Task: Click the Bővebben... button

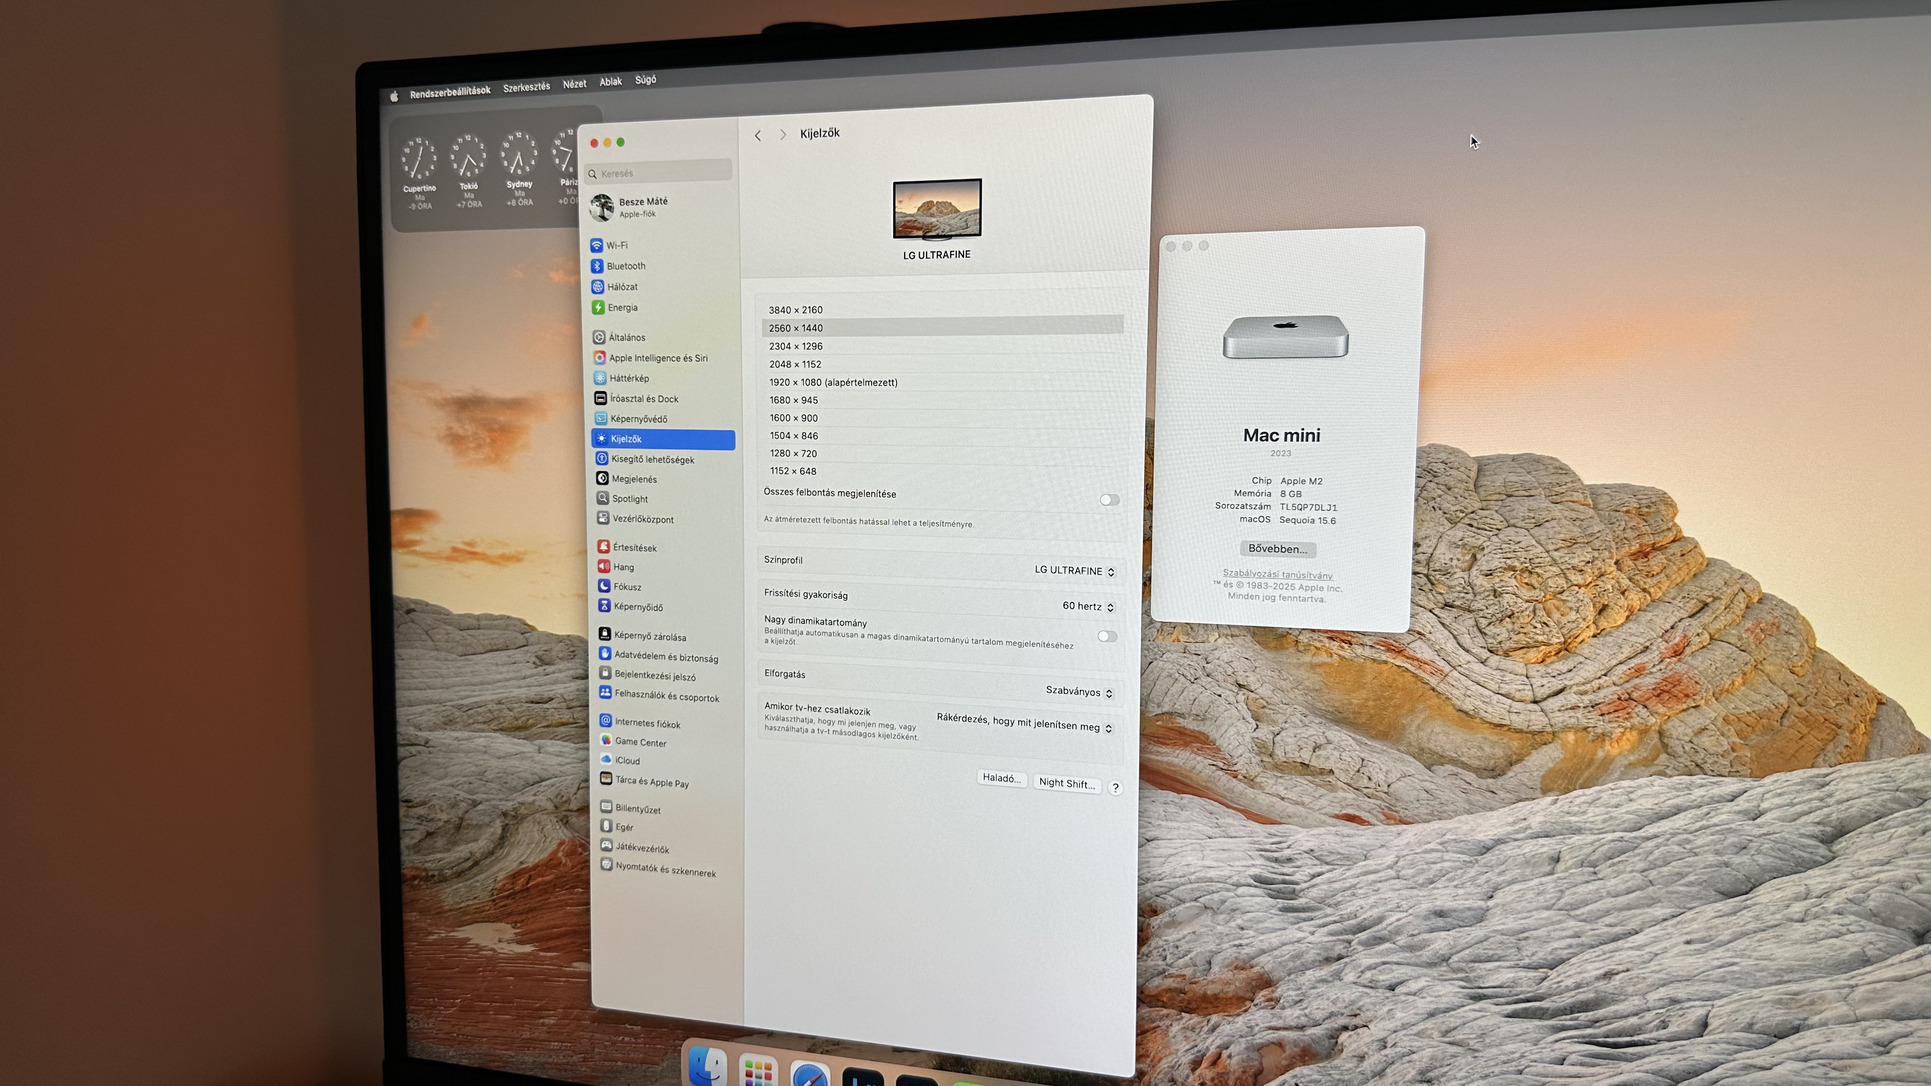Action: point(1277,549)
